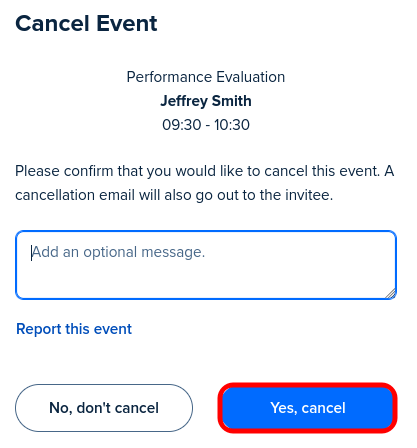Confirm with the Yes, cancel button
Image resolution: width=417 pixels, height=448 pixels.
coord(307,408)
